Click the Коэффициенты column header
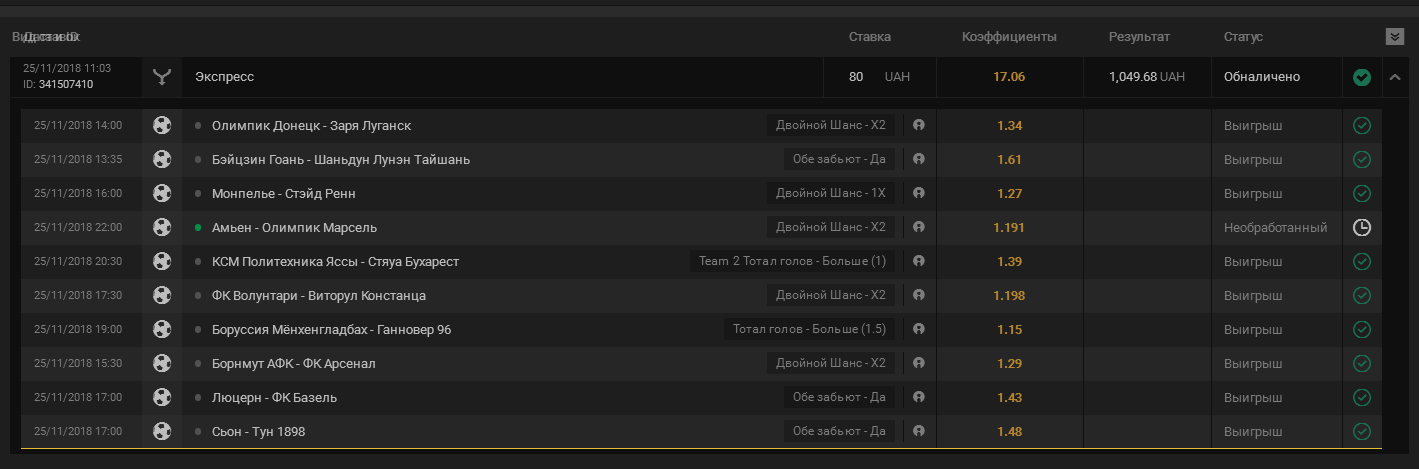 (x=1009, y=37)
